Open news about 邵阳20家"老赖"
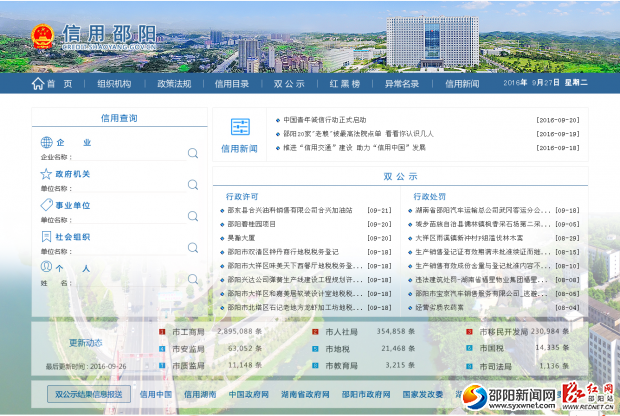Screen dimensions: 620x416 tap(358, 134)
